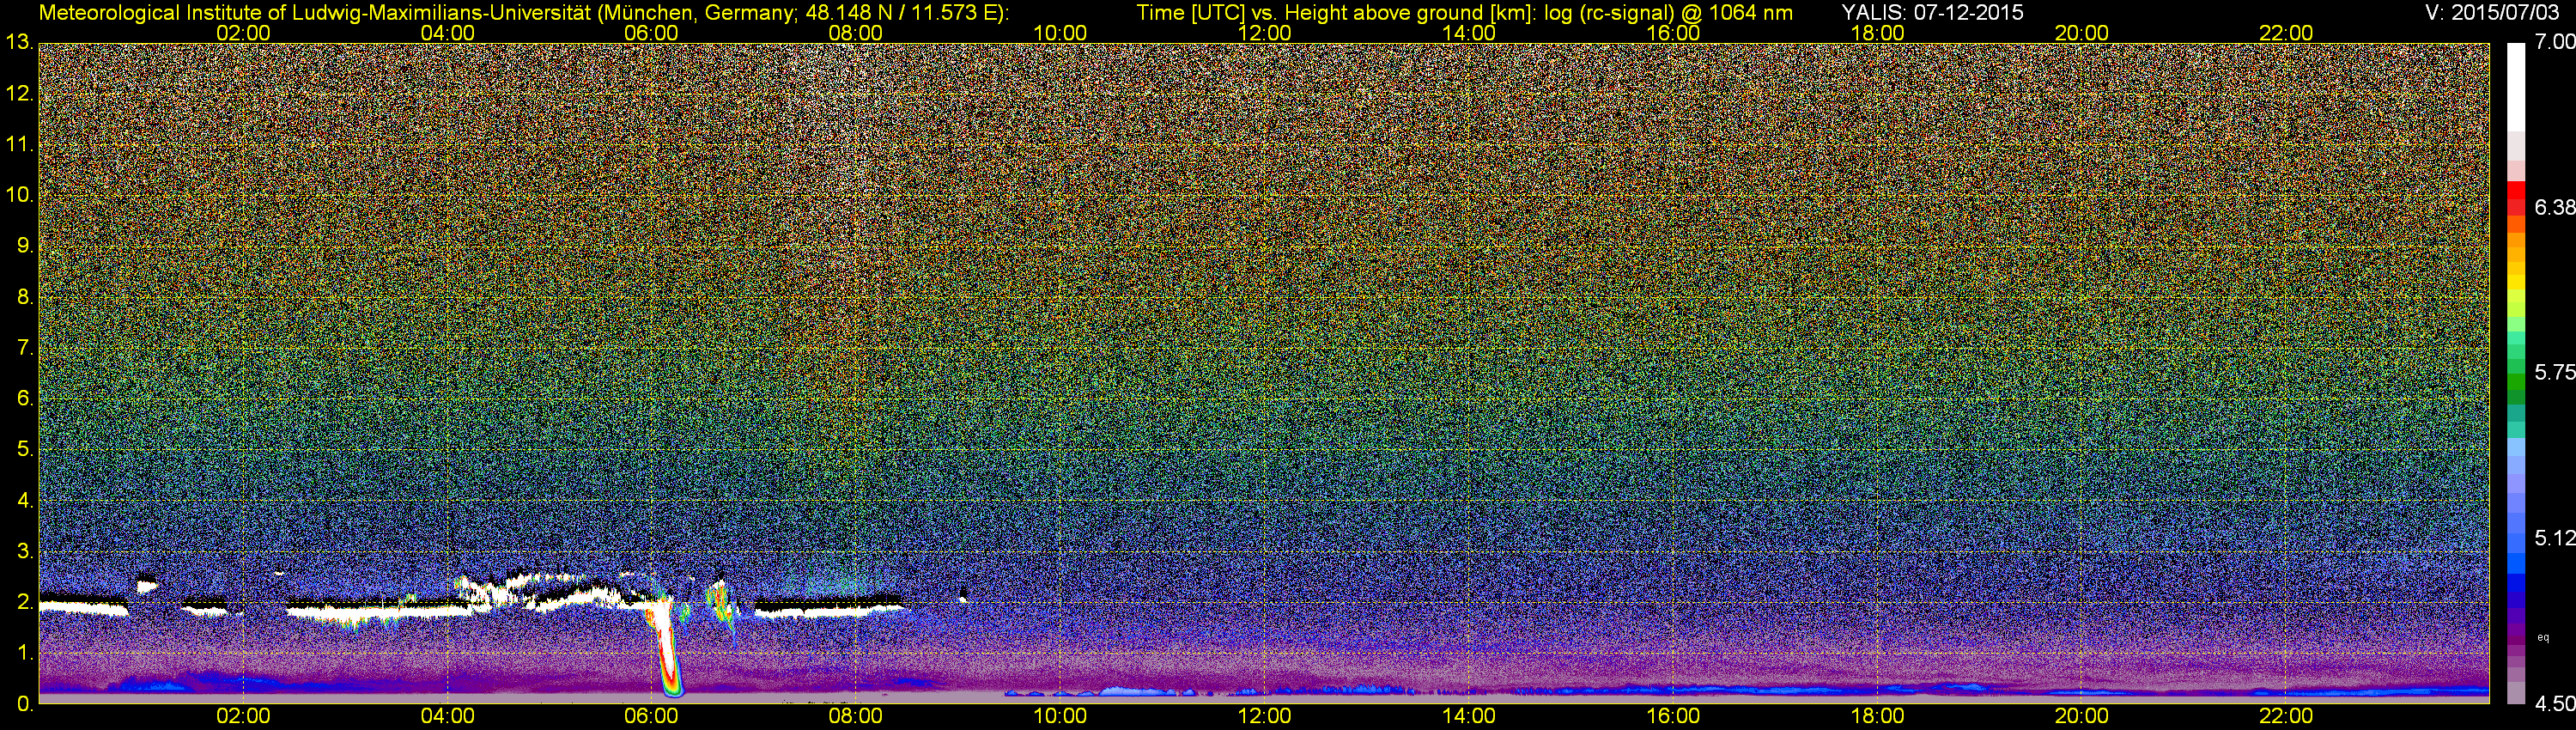Select 06:00 on the bottom time axis
The image size is (2576, 730).
[x=651, y=716]
